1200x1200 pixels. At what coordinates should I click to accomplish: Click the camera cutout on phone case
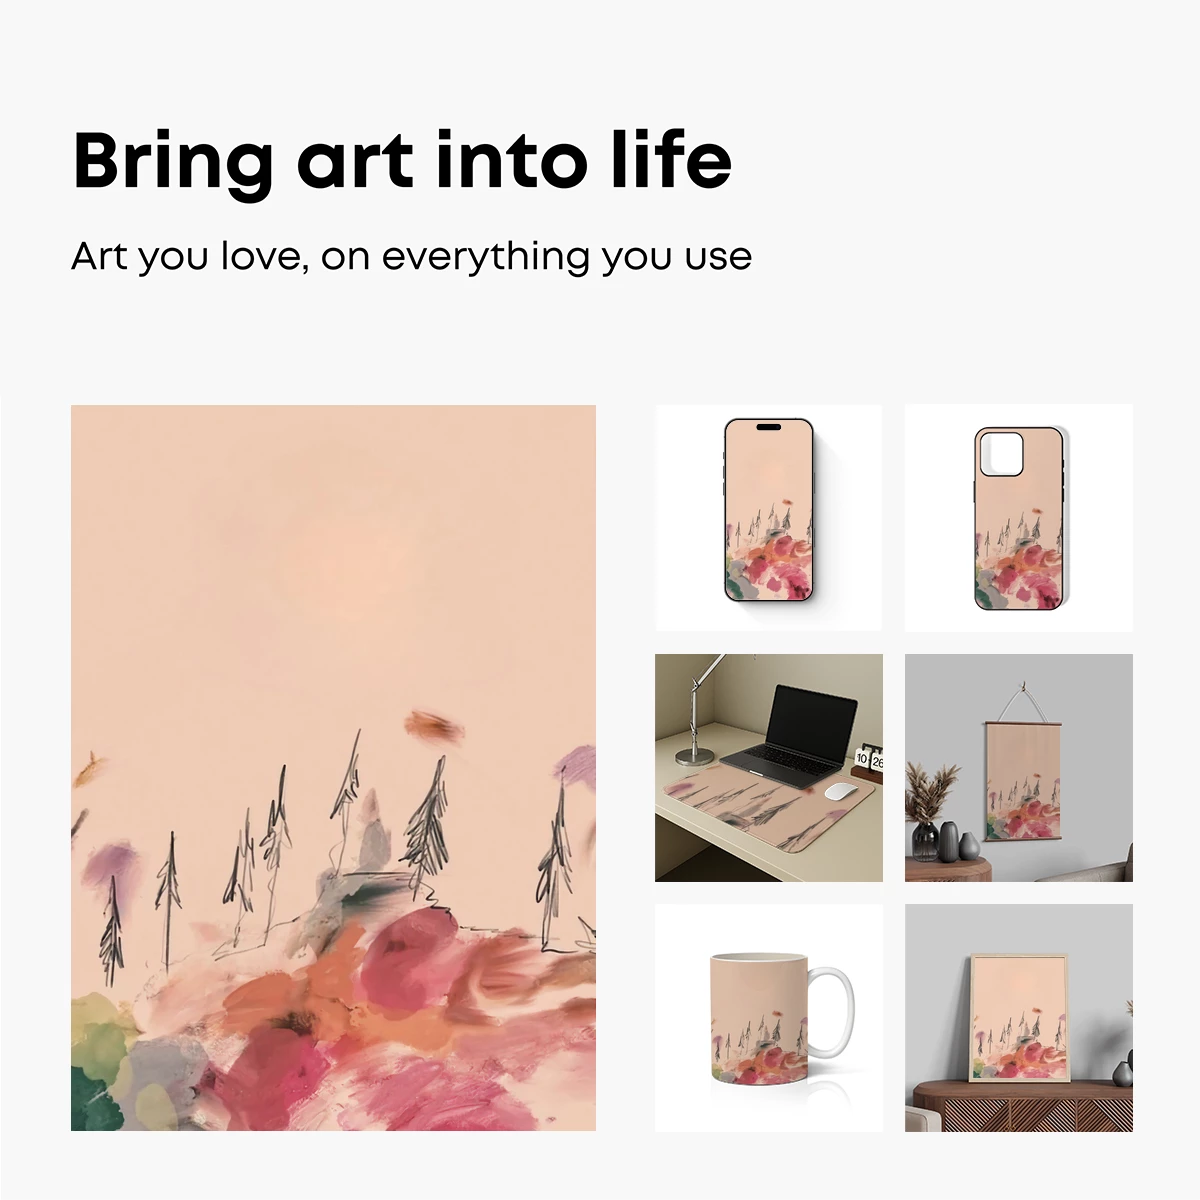[1000, 454]
